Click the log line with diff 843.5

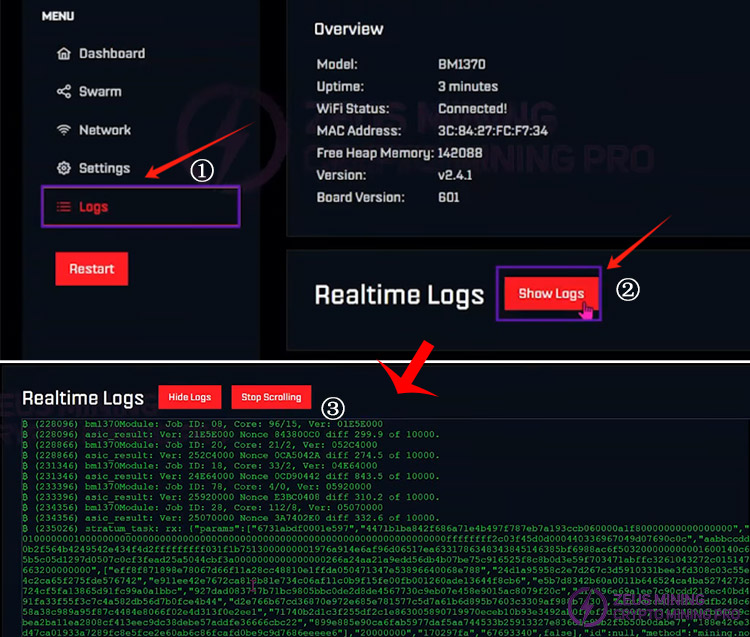click(231, 476)
